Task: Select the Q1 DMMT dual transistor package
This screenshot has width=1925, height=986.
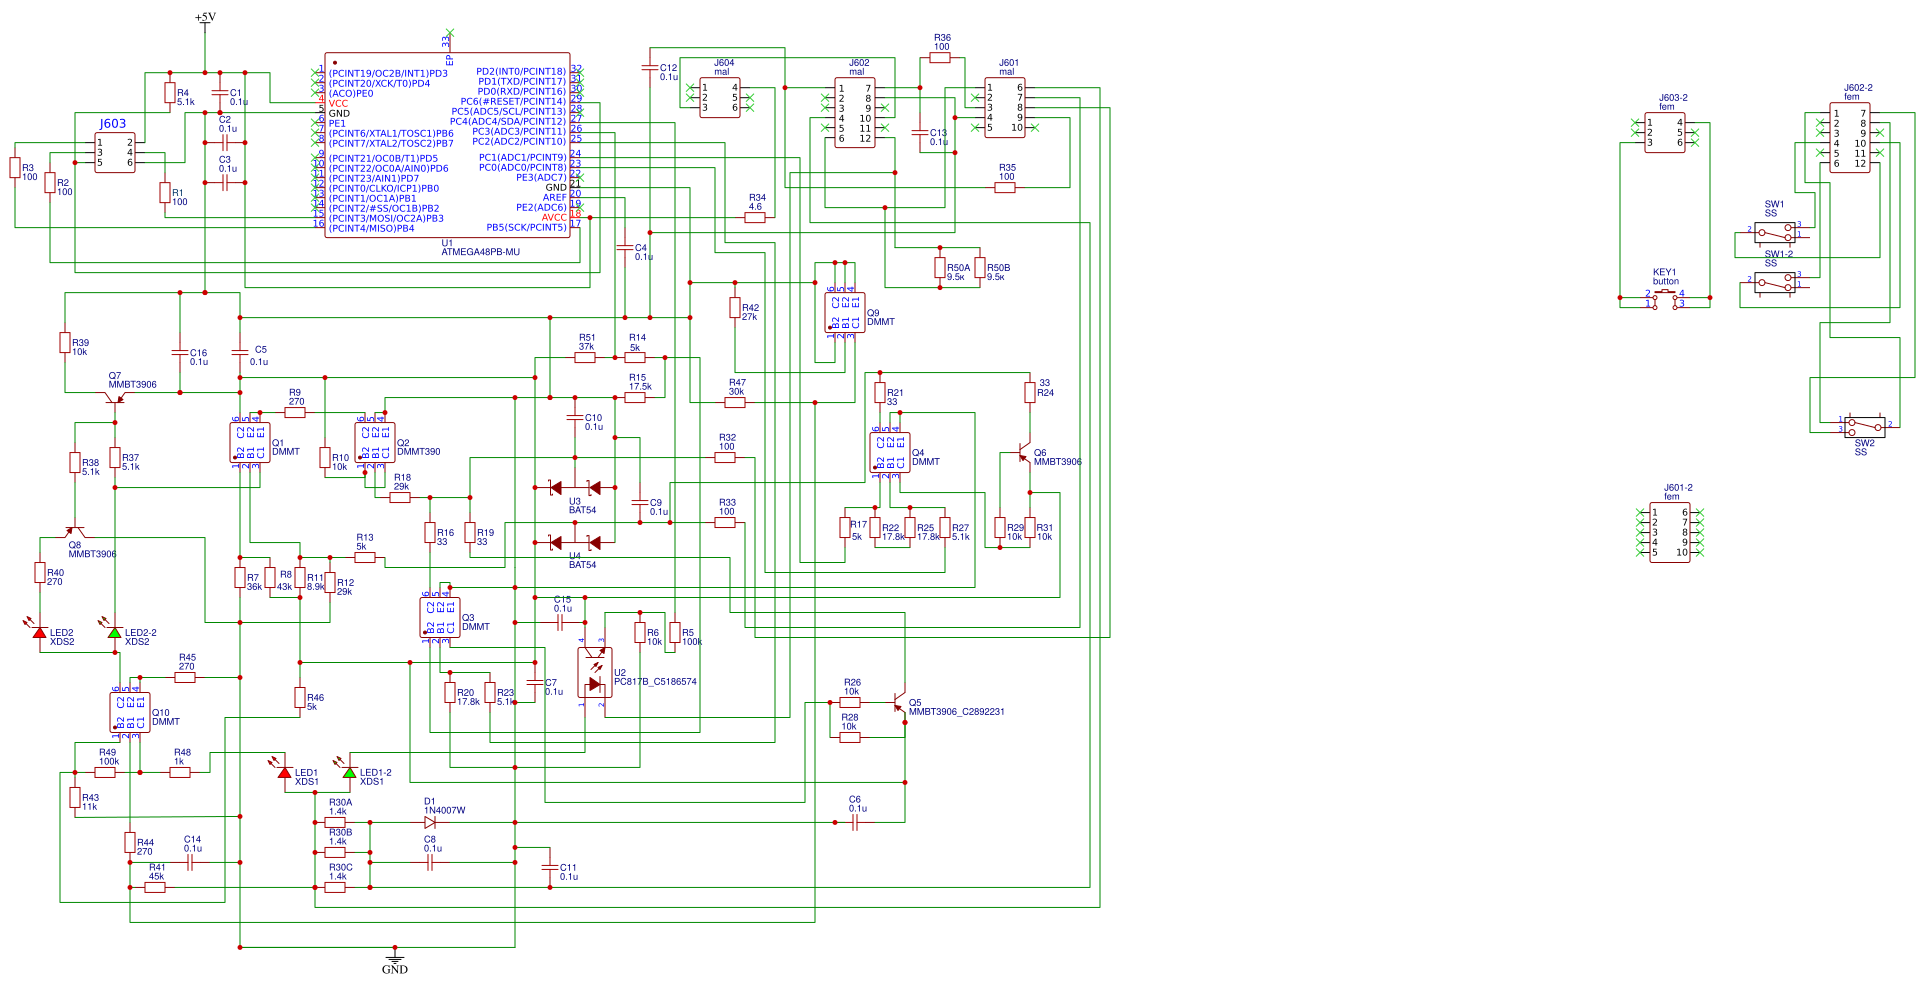Action: (x=250, y=443)
